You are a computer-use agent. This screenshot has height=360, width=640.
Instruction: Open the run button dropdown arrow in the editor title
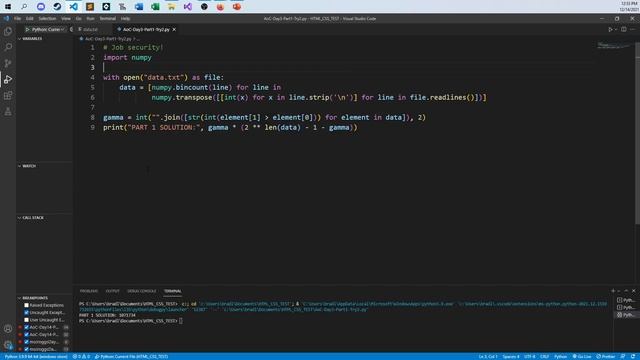point(616,29)
